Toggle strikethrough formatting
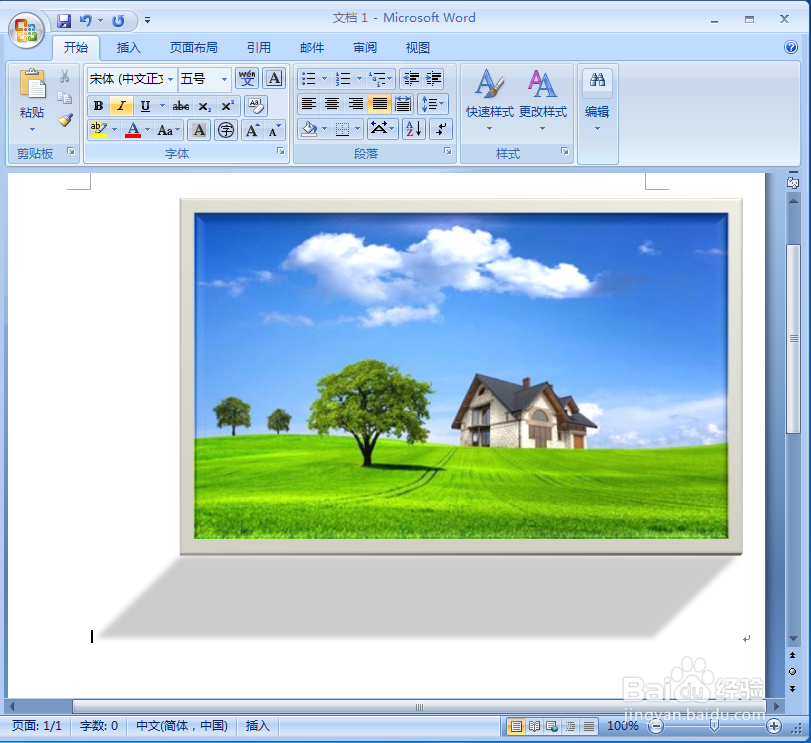The image size is (811, 743). (x=181, y=106)
